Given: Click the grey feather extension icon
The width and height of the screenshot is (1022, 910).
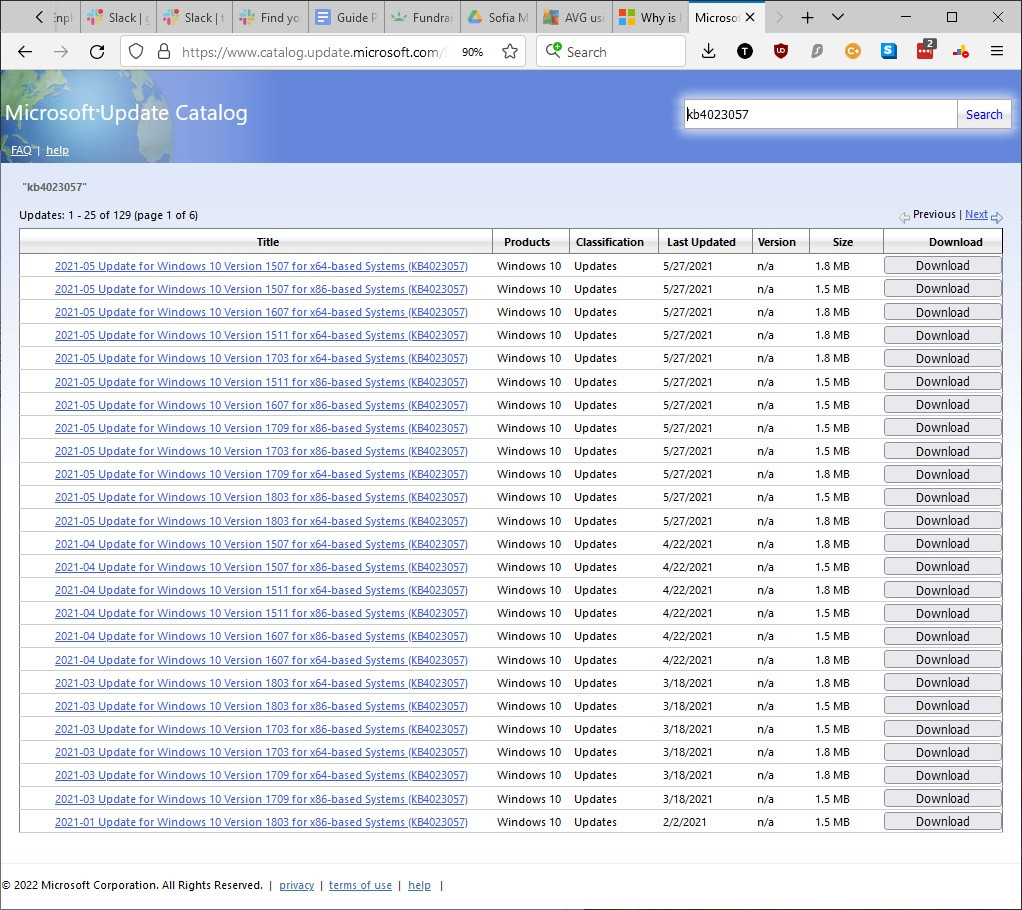Looking at the screenshot, I should pyautogui.click(x=817, y=51).
